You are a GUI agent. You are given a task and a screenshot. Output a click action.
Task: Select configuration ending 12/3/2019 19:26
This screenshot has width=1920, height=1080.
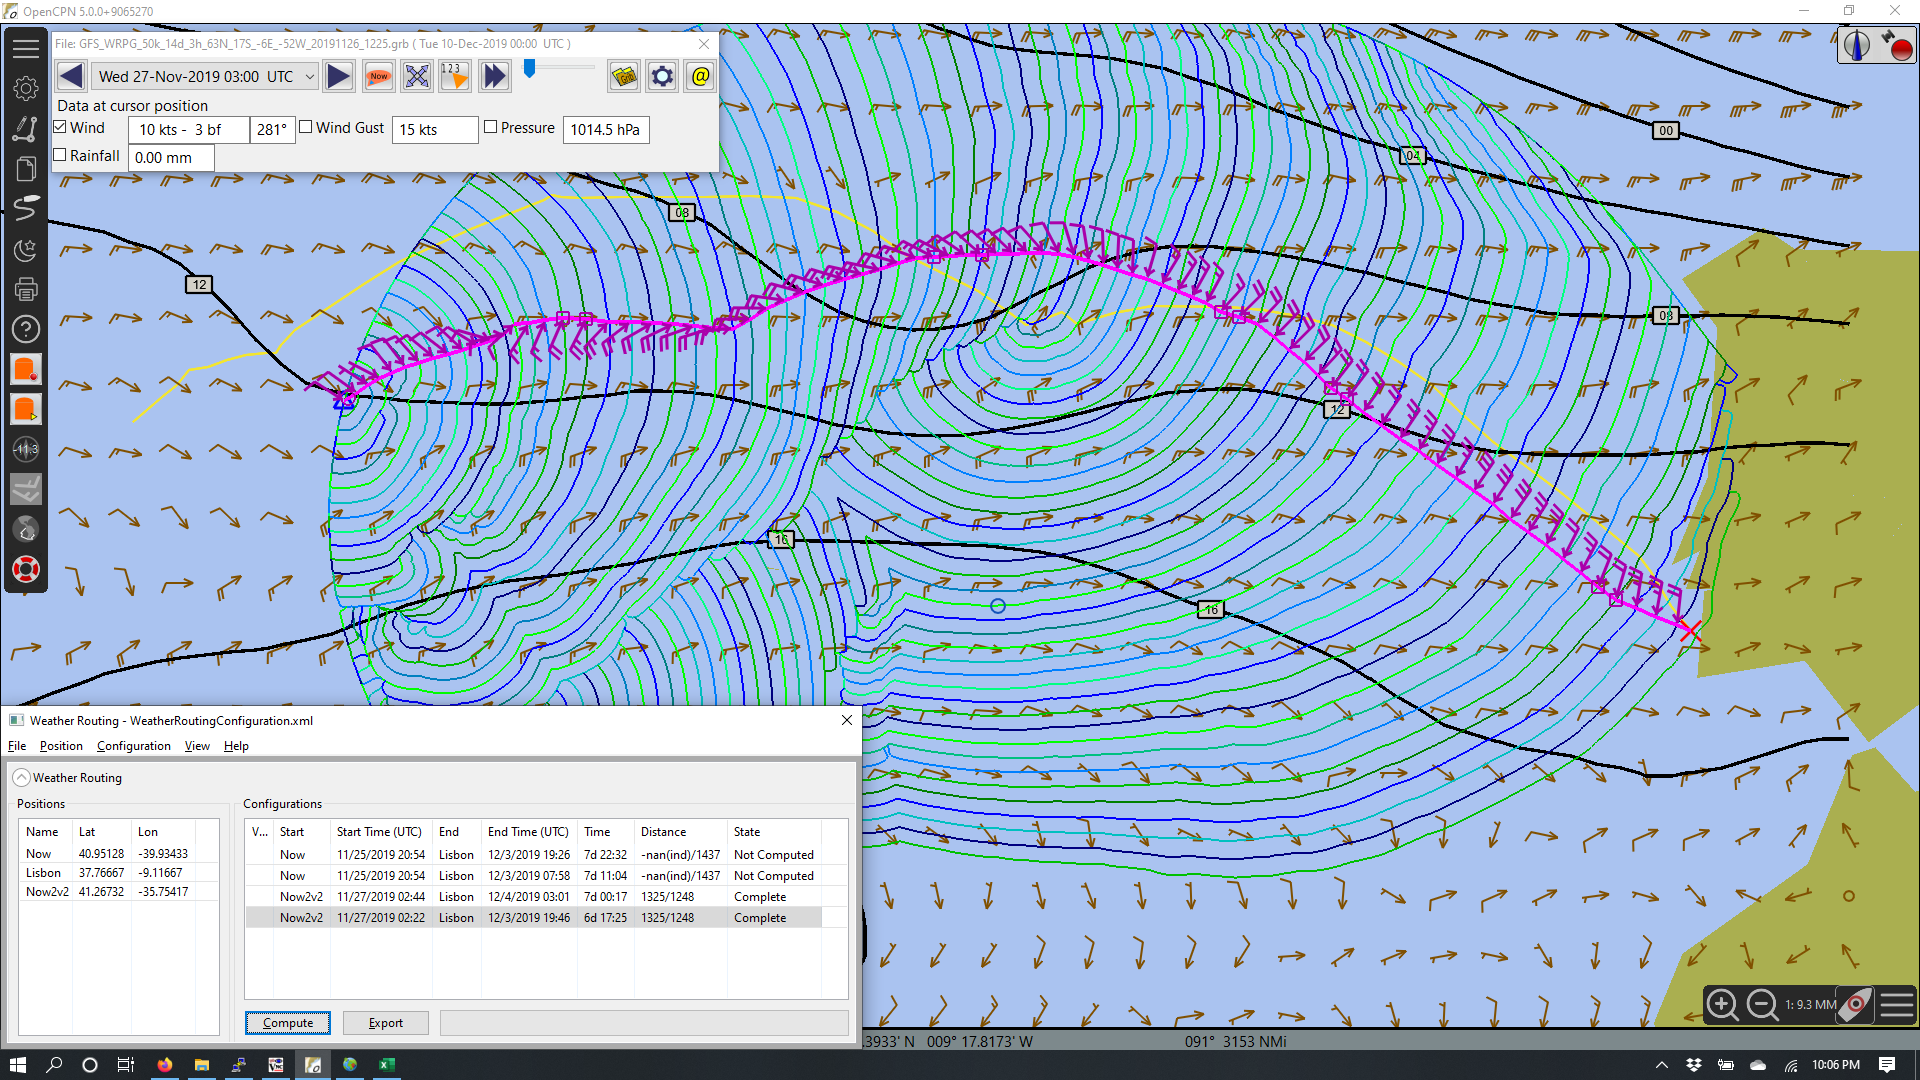534,855
